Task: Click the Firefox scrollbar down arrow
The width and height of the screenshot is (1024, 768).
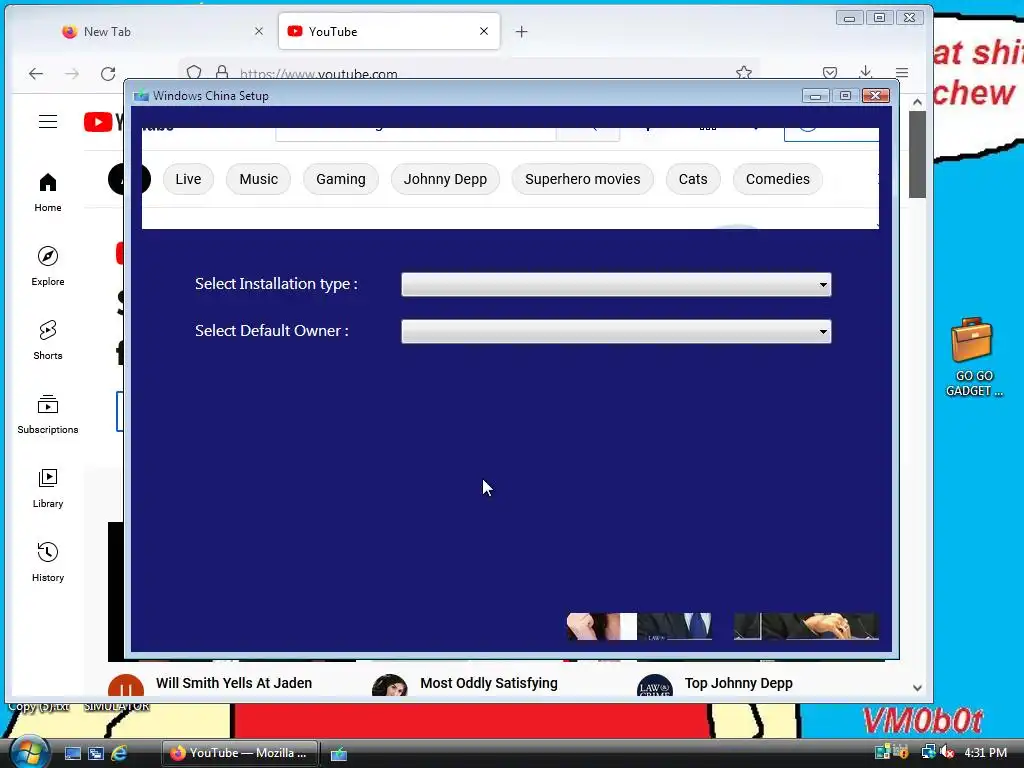Action: [x=917, y=688]
